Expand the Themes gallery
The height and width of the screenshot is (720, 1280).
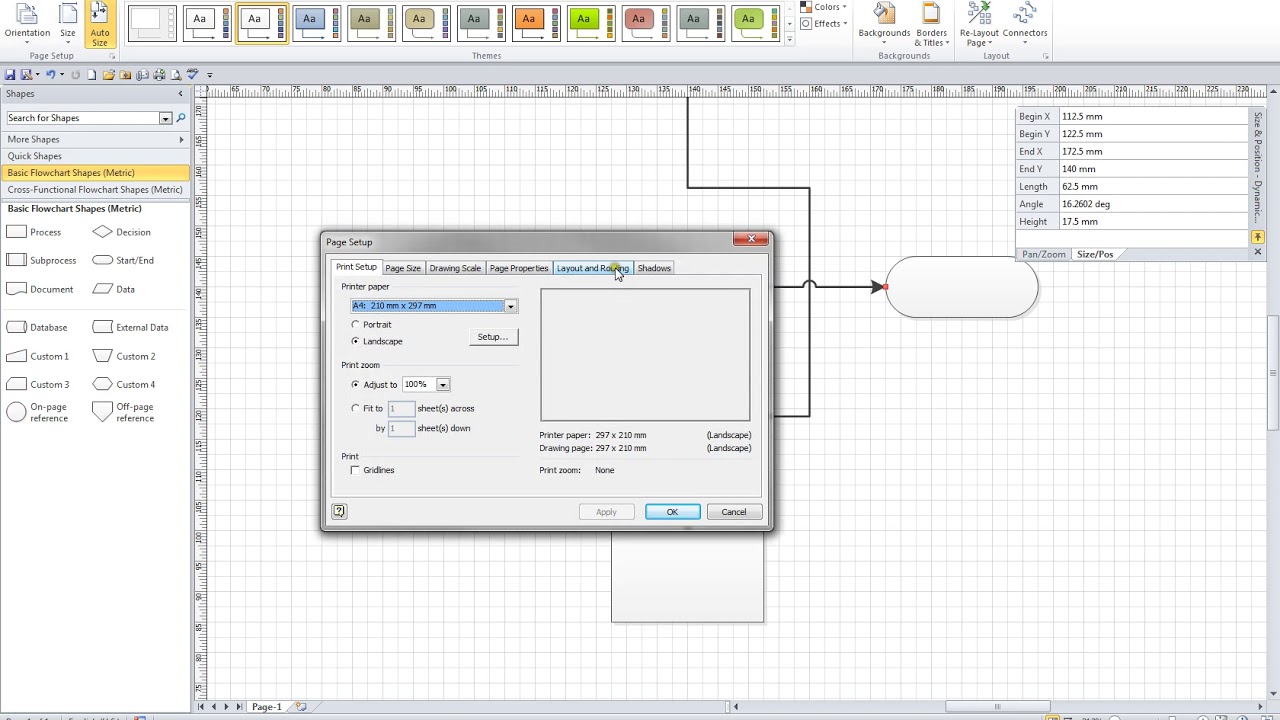[790, 39]
